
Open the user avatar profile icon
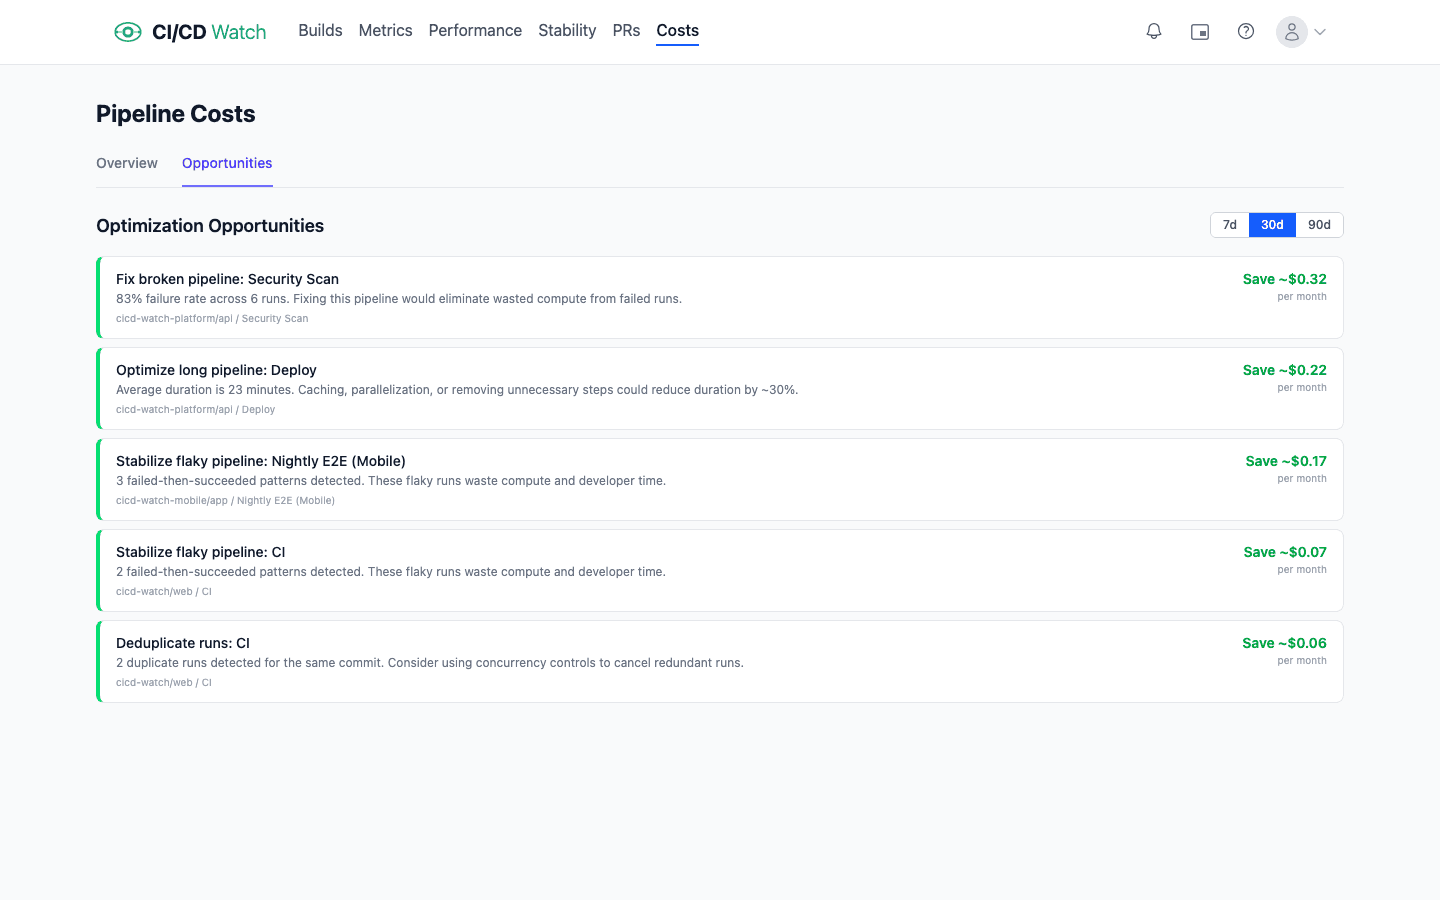coord(1291,31)
